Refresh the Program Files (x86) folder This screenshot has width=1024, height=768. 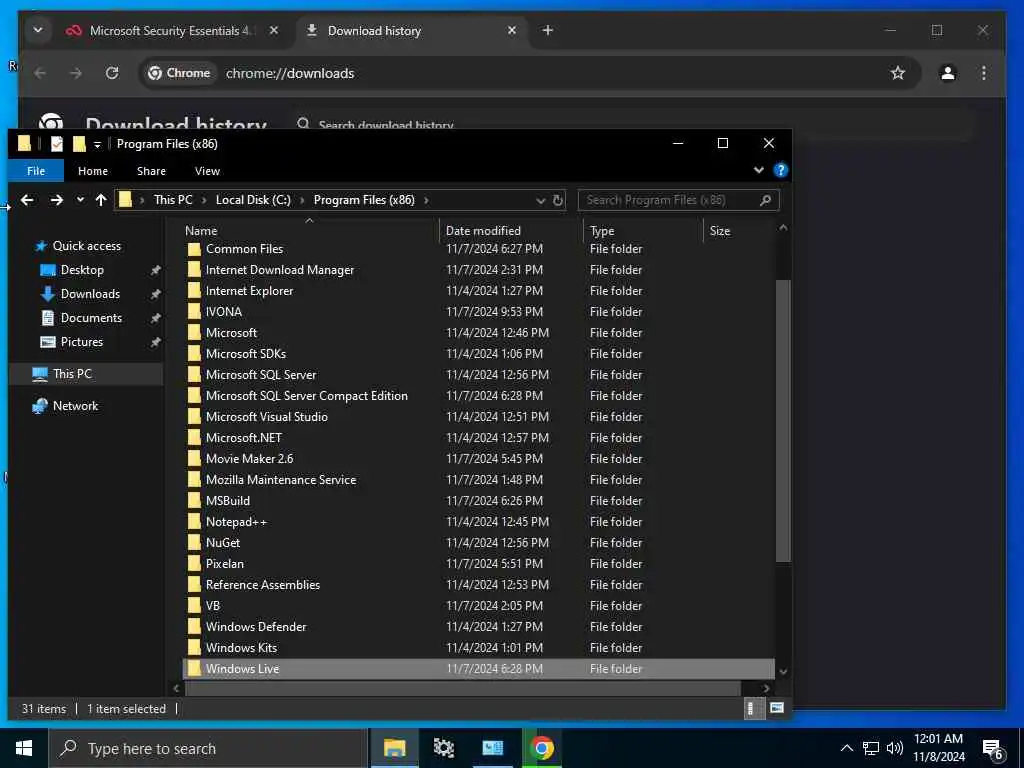[558, 200]
